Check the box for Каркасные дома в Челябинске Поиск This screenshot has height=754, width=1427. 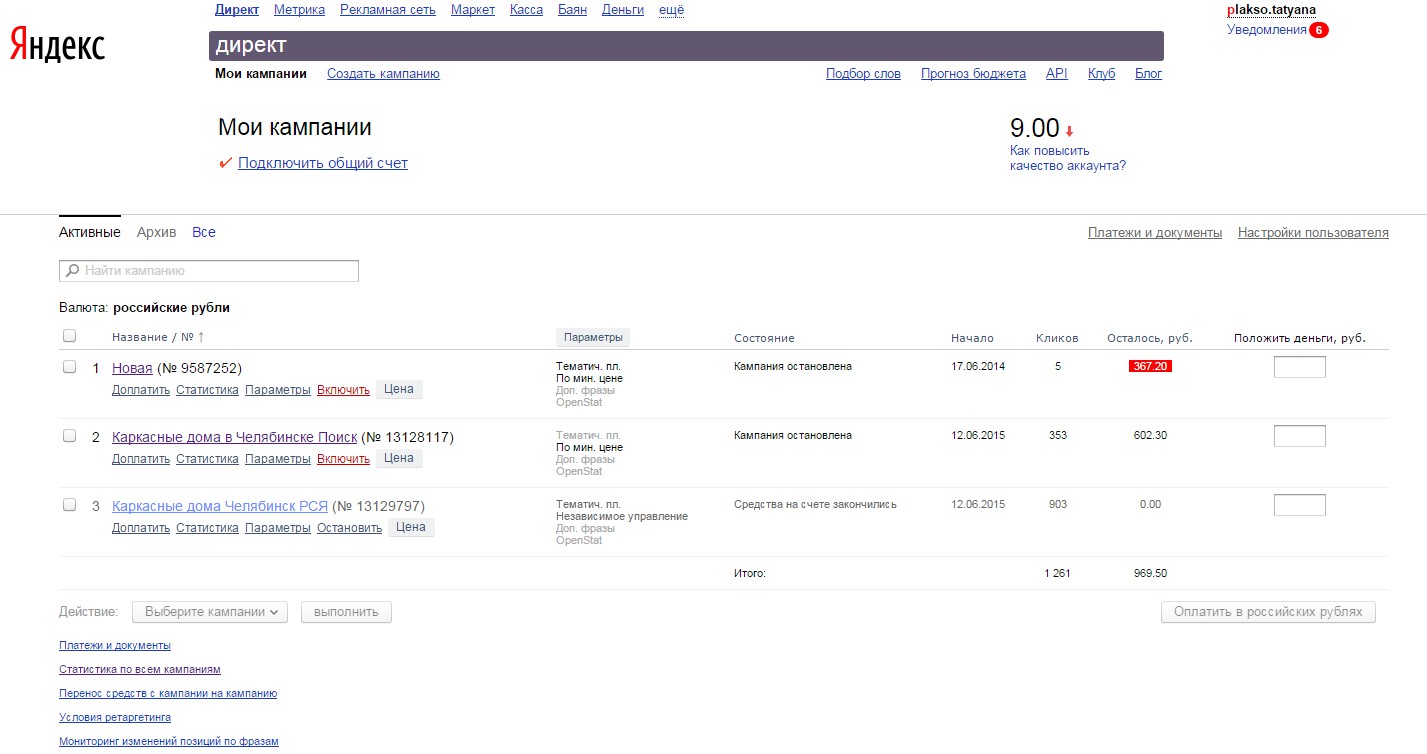coord(69,436)
